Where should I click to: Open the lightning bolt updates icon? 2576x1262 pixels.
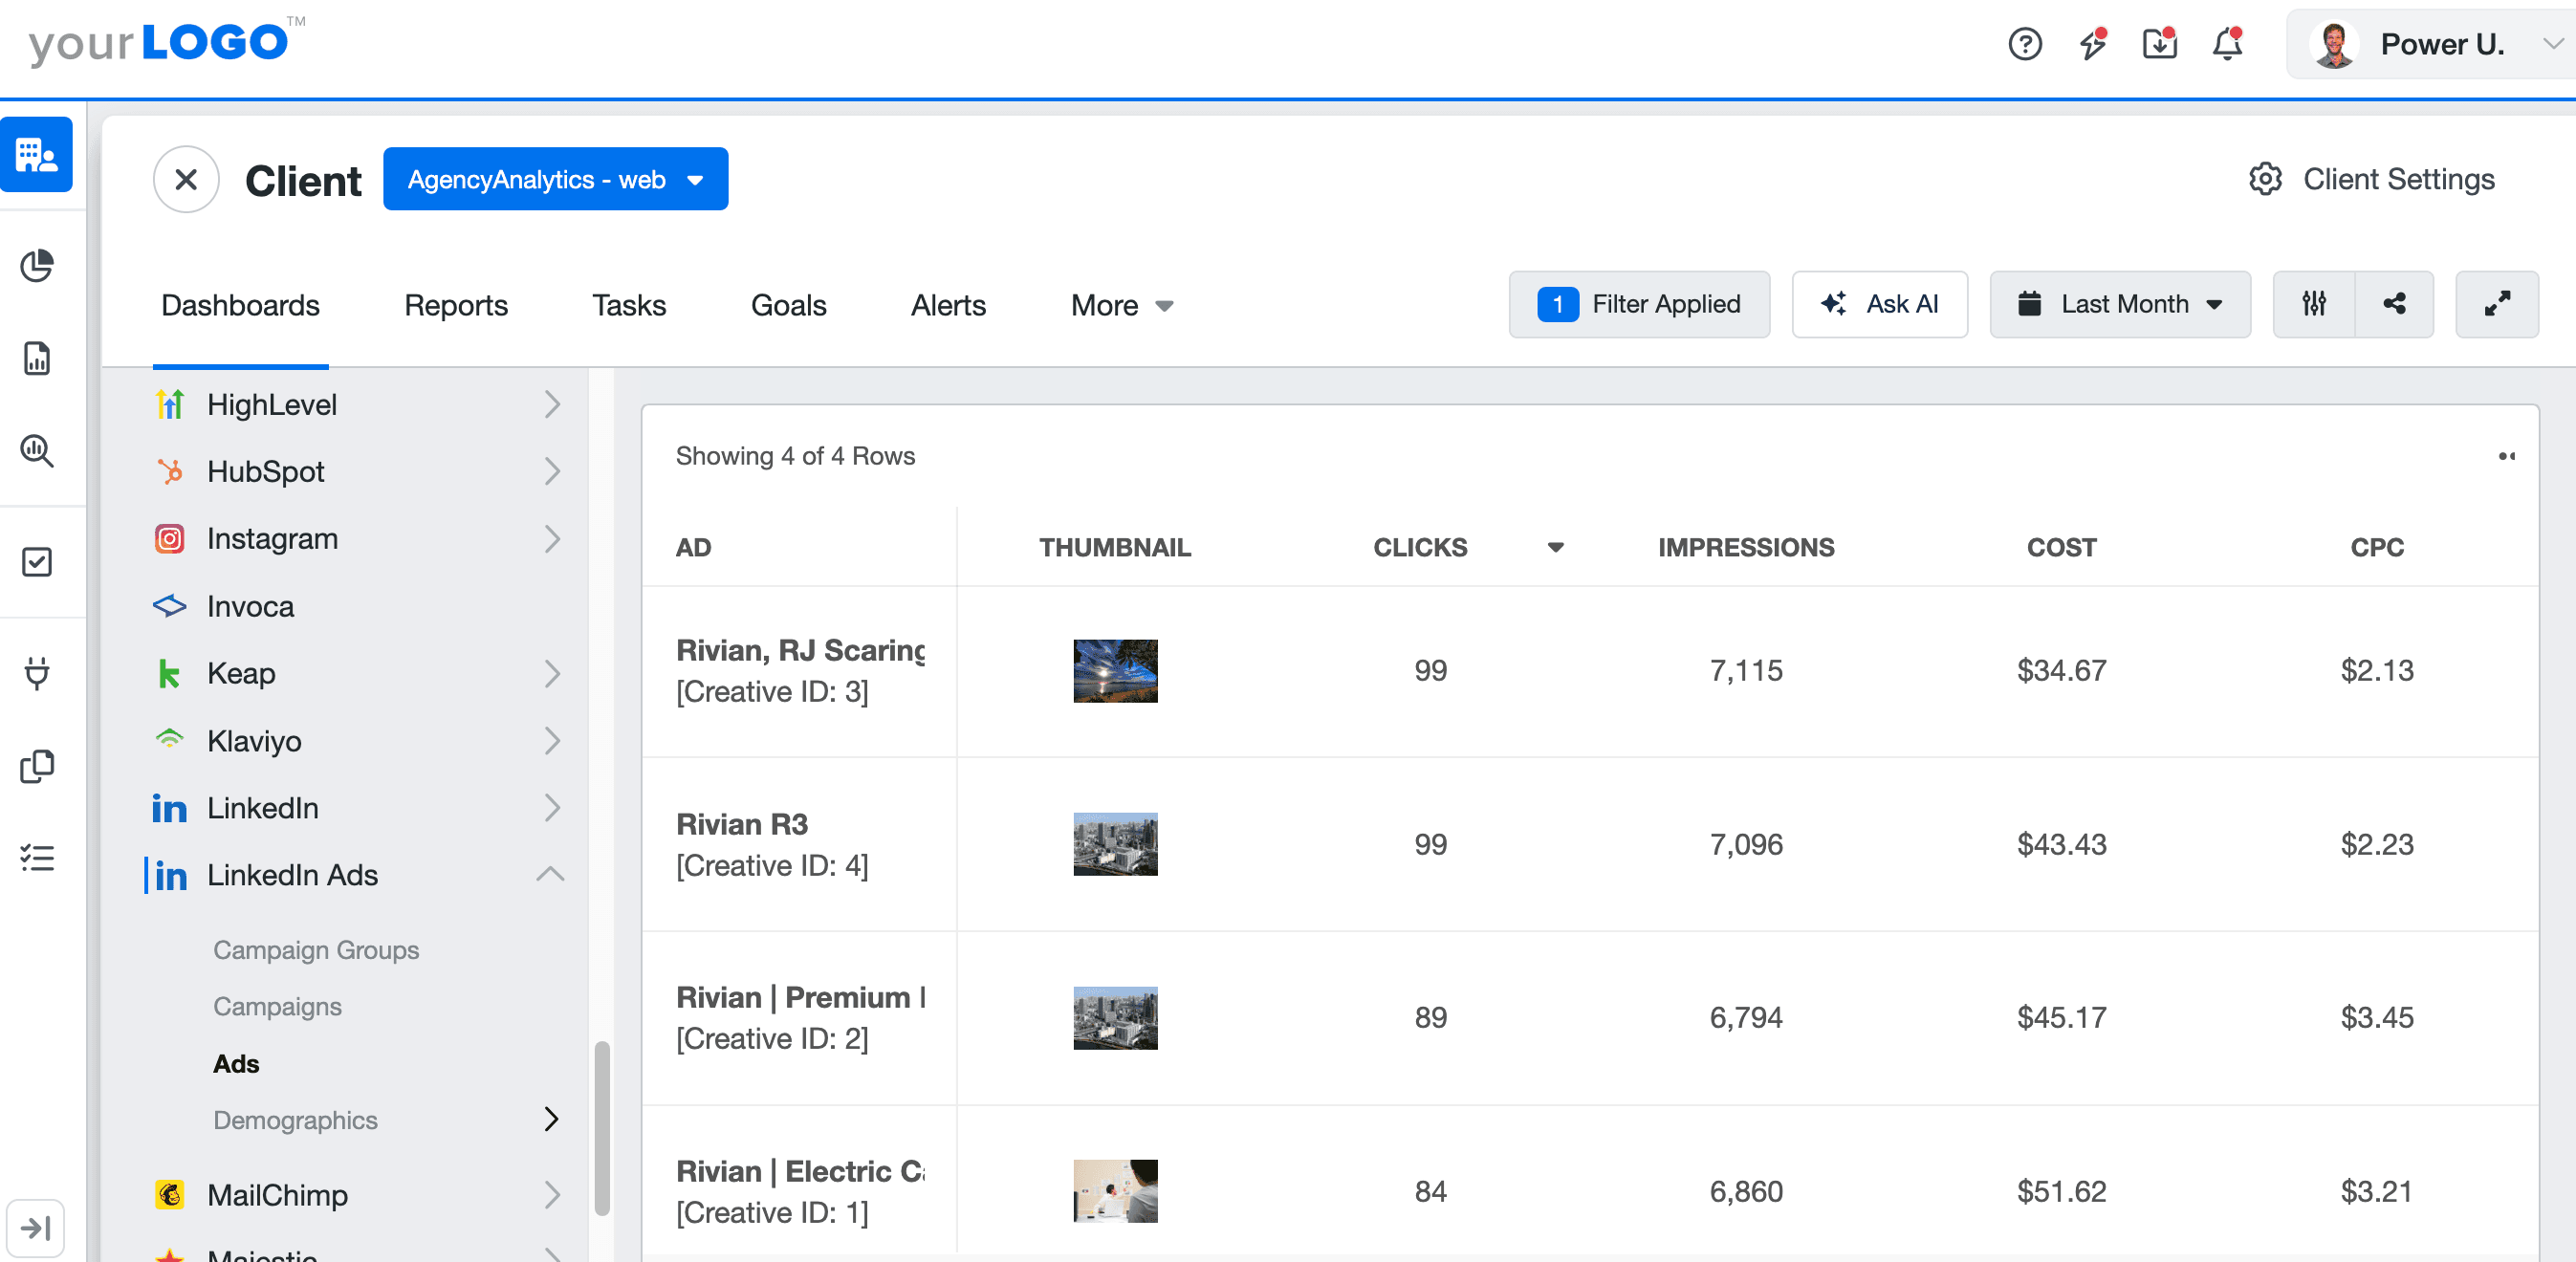tap(2092, 44)
